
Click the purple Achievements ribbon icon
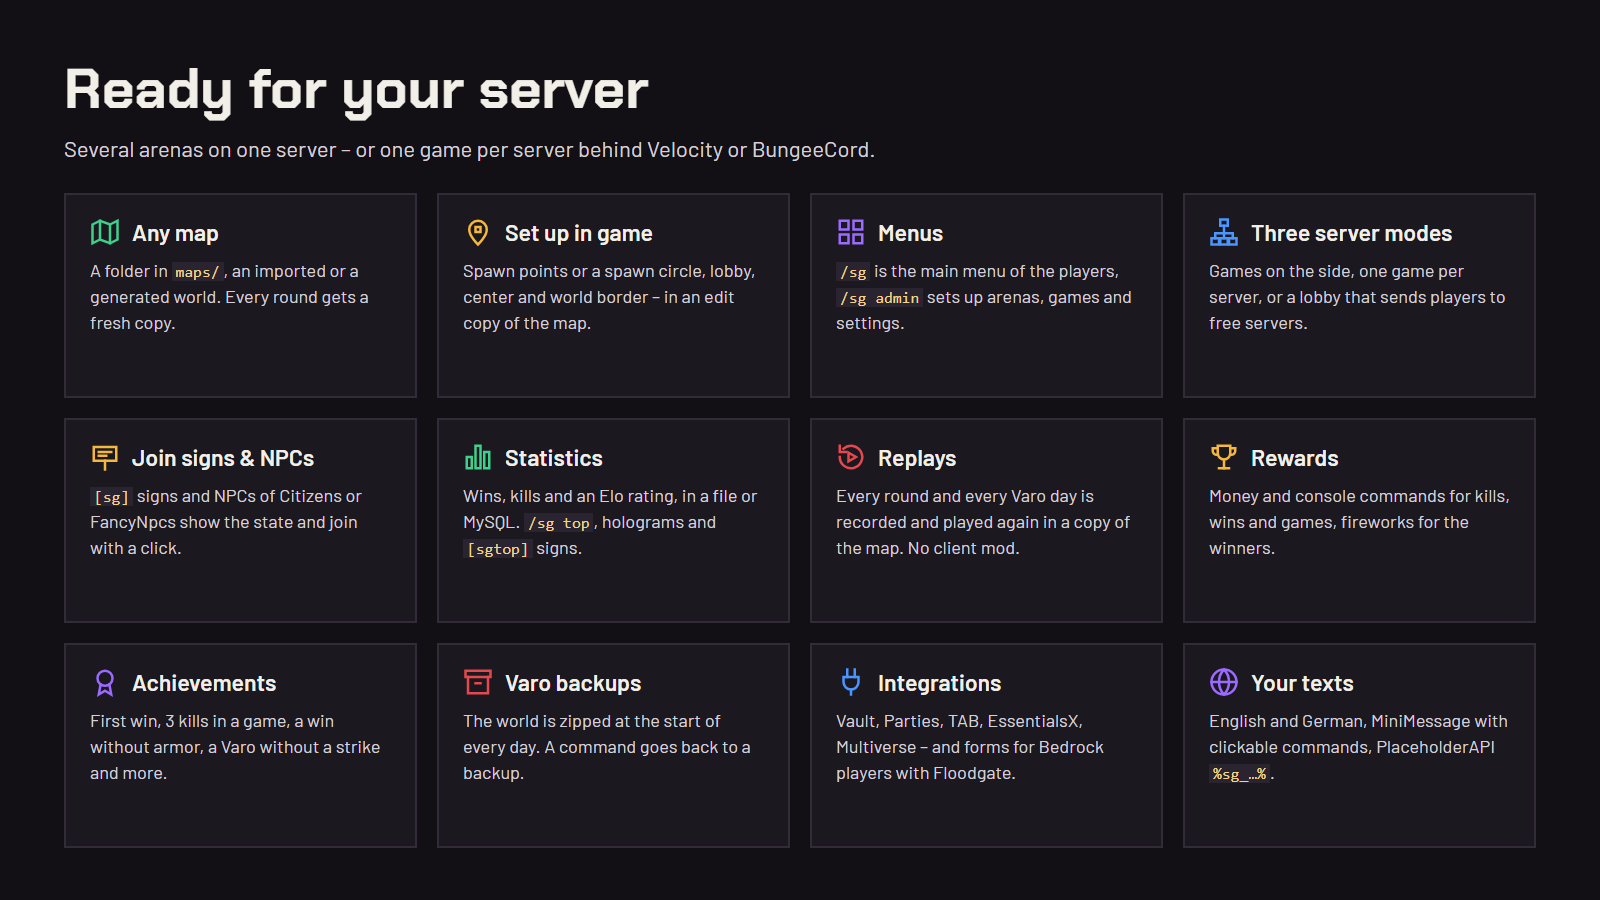tap(105, 682)
